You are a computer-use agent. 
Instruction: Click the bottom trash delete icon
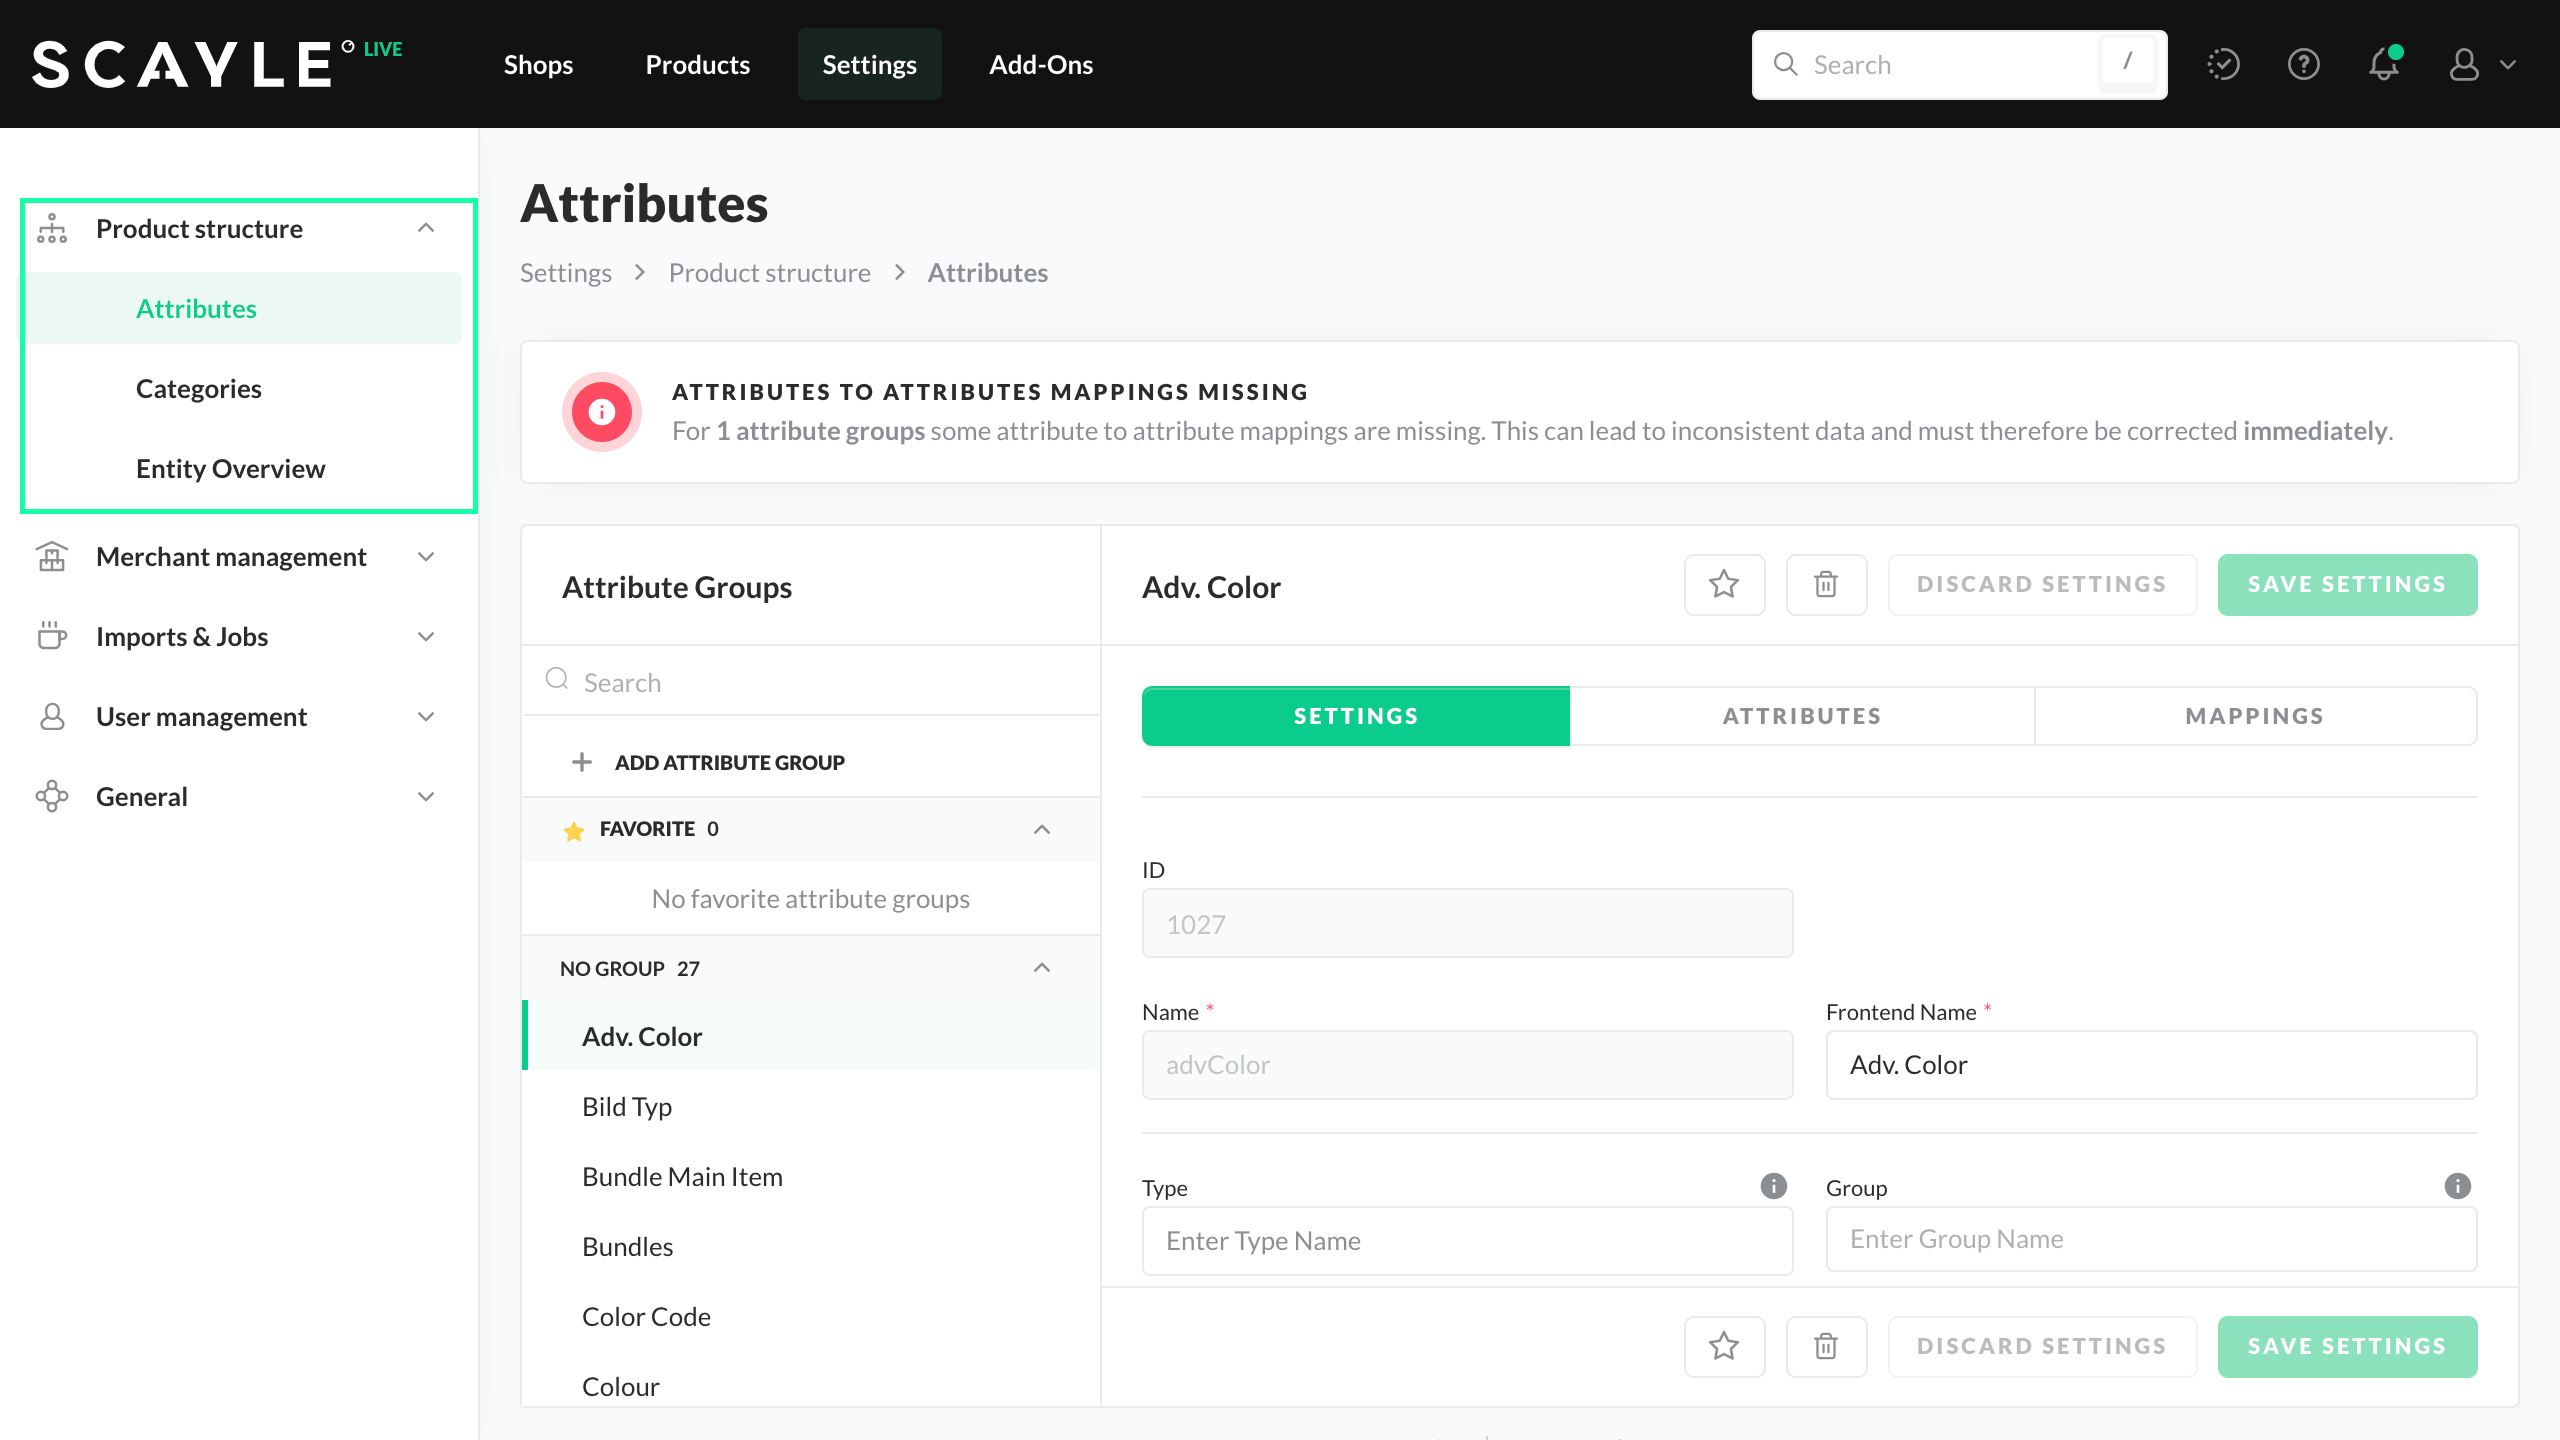coord(1826,1347)
